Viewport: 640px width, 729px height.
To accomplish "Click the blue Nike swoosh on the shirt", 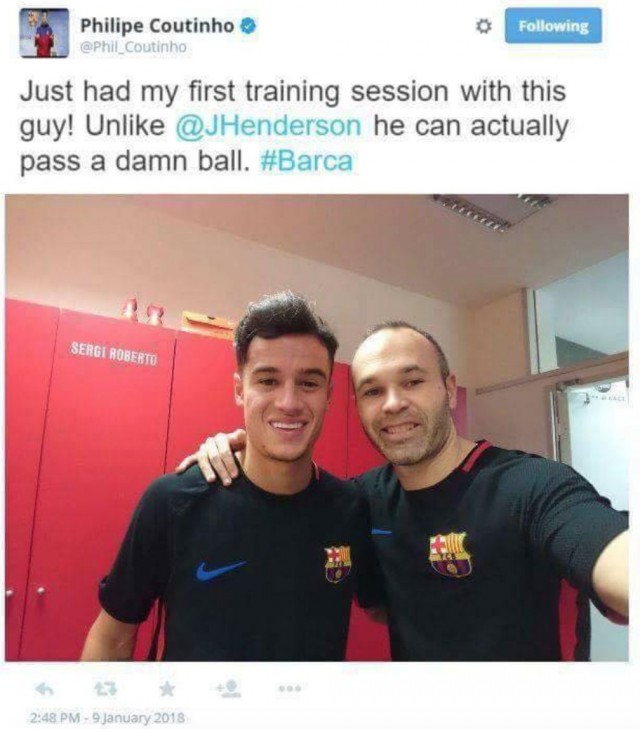I will point(220,570).
